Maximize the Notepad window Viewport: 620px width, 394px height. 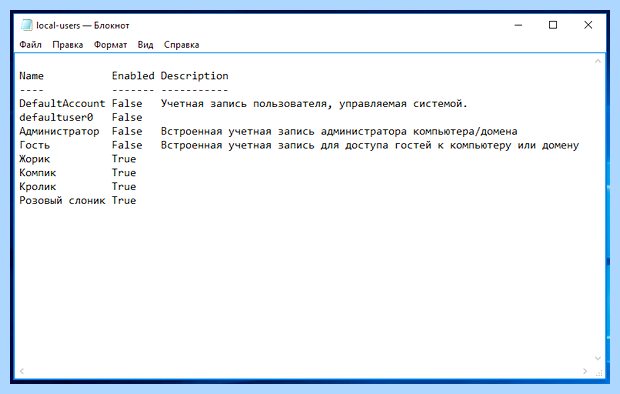(x=553, y=25)
